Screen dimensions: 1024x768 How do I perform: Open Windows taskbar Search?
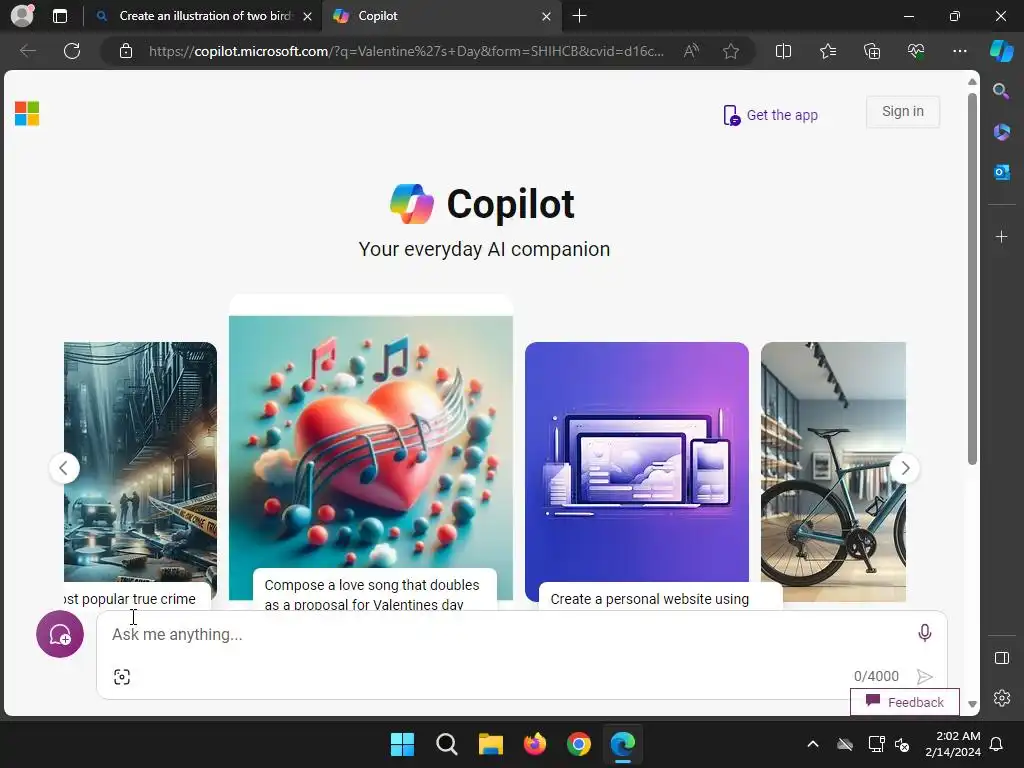[x=447, y=744]
